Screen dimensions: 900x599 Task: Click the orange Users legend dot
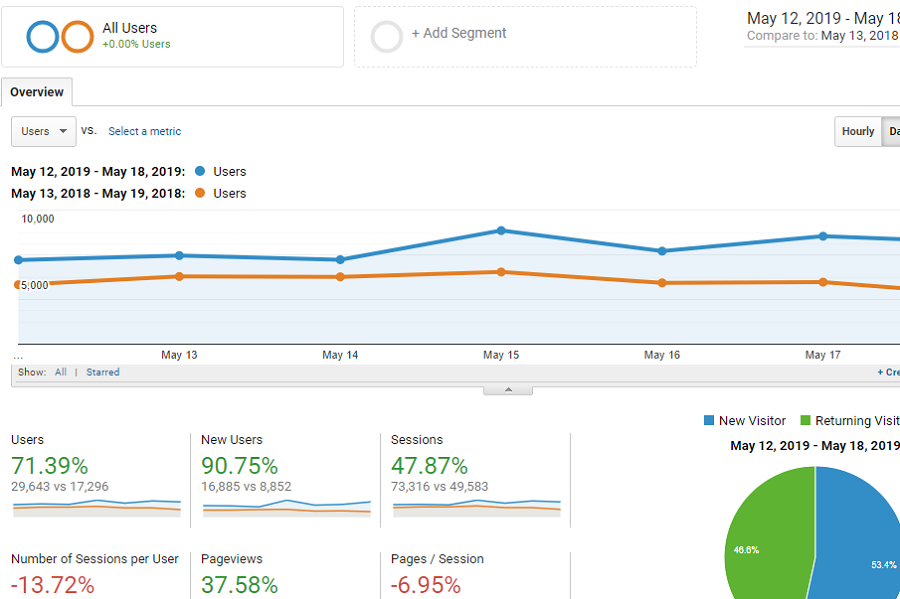(x=200, y=193)
